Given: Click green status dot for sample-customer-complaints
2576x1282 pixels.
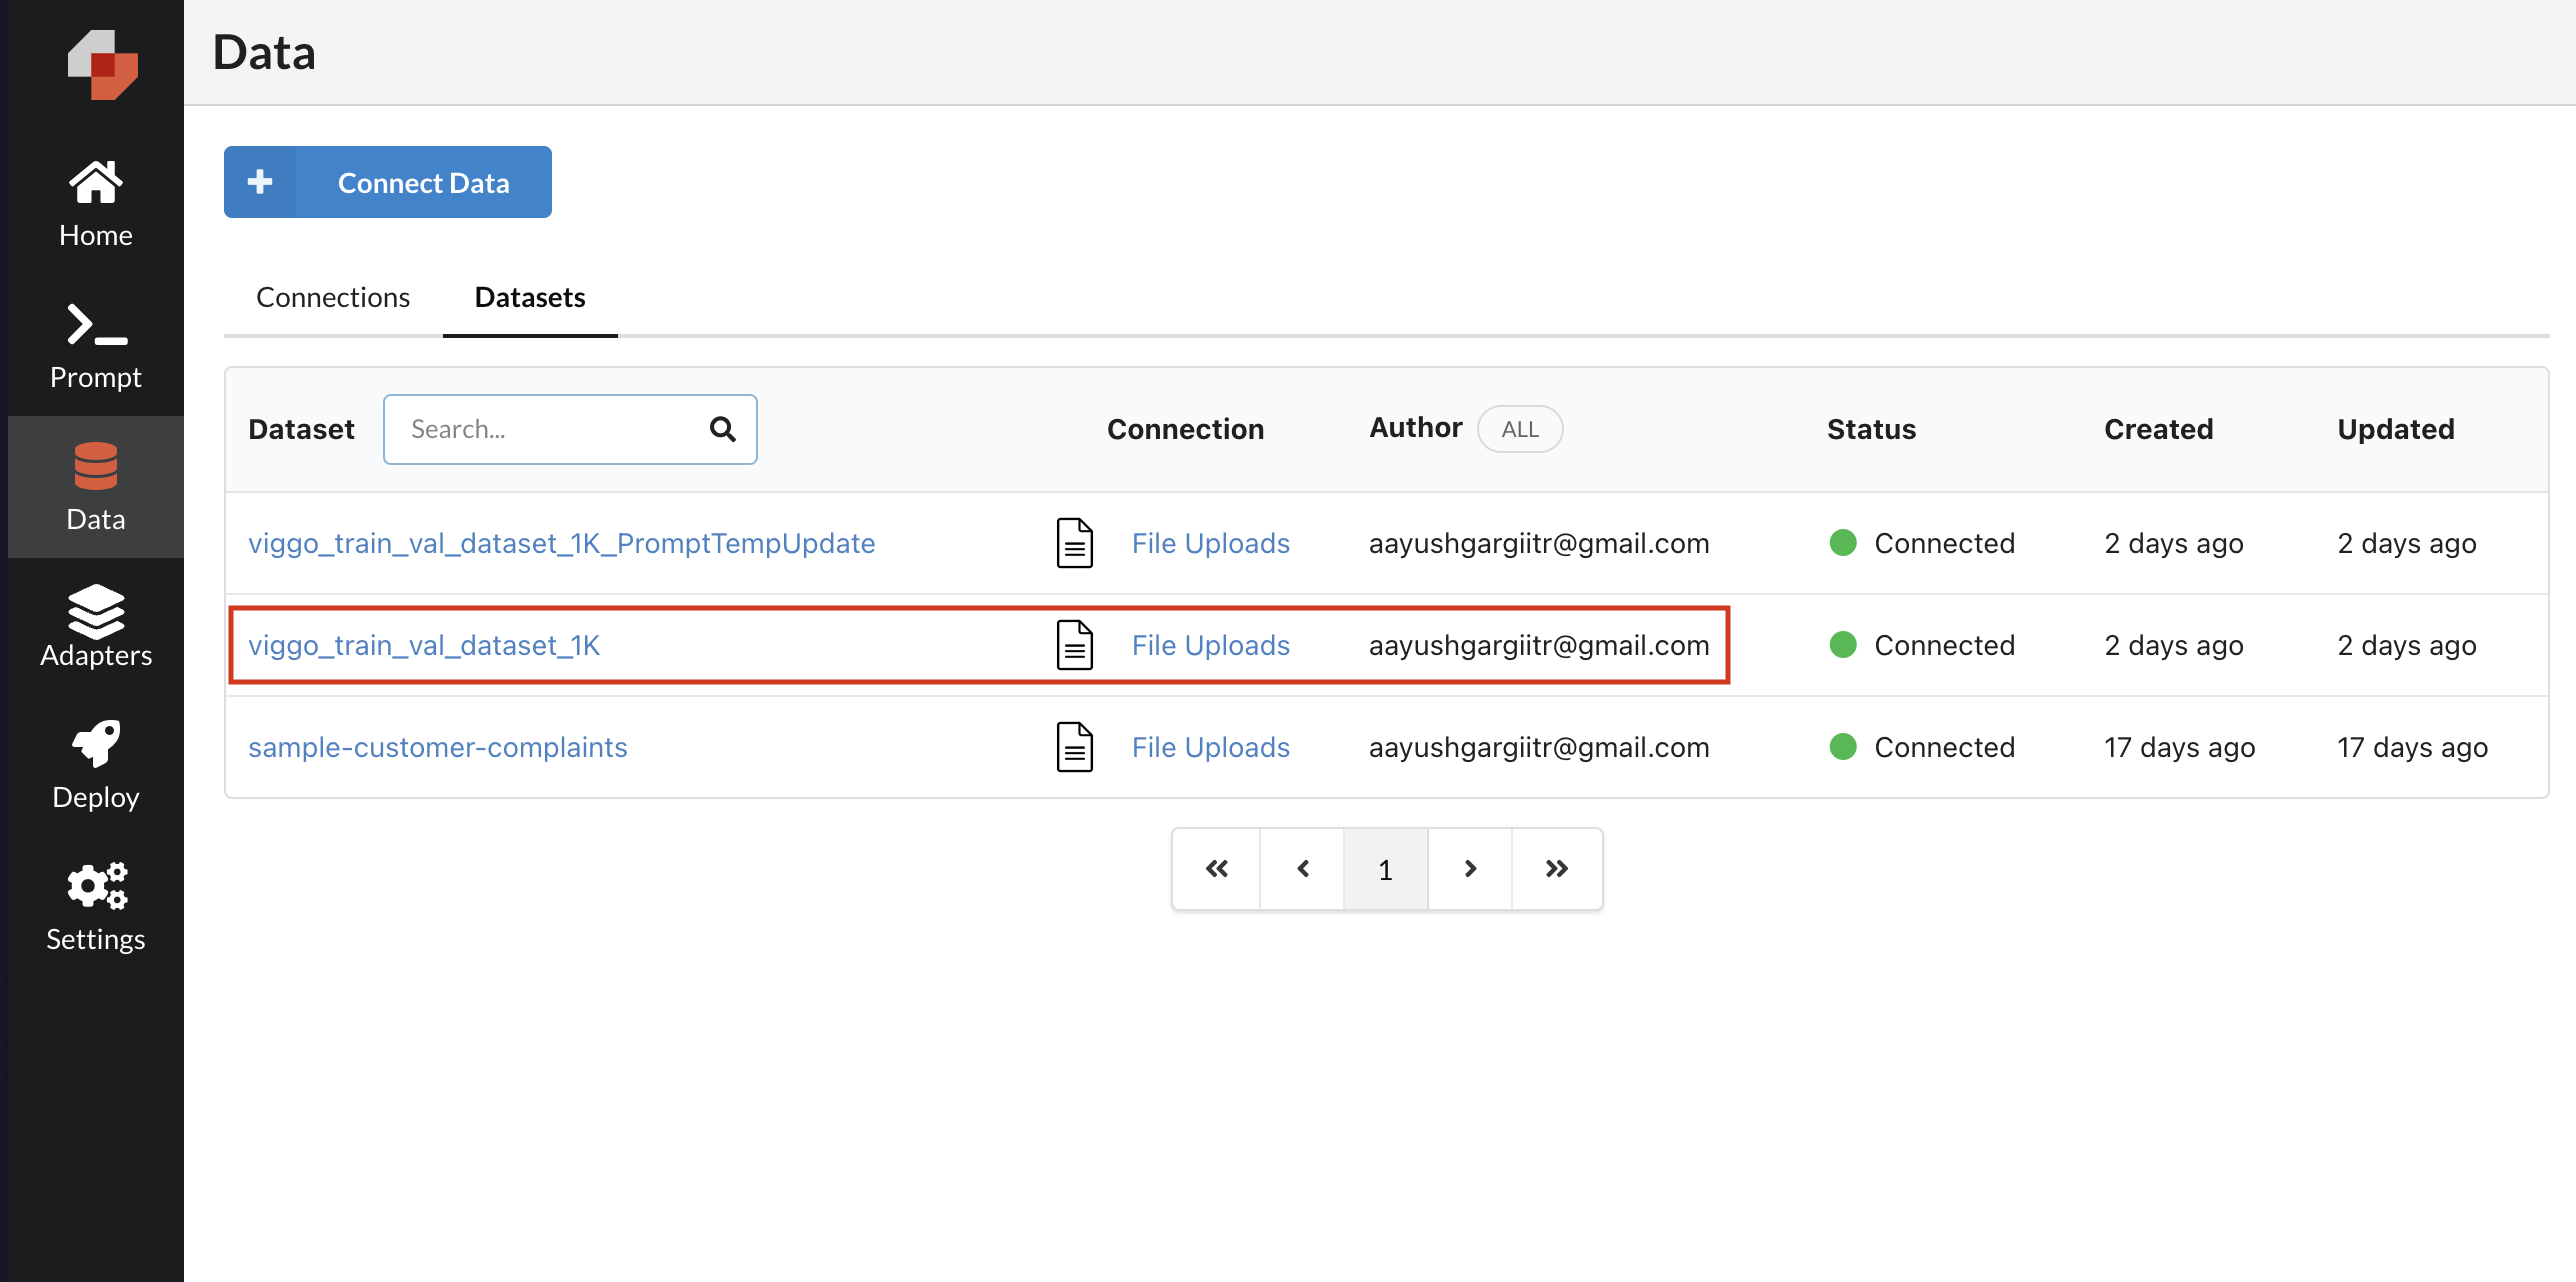Looking at the screenshot, I should click(x=1843, y=746).
